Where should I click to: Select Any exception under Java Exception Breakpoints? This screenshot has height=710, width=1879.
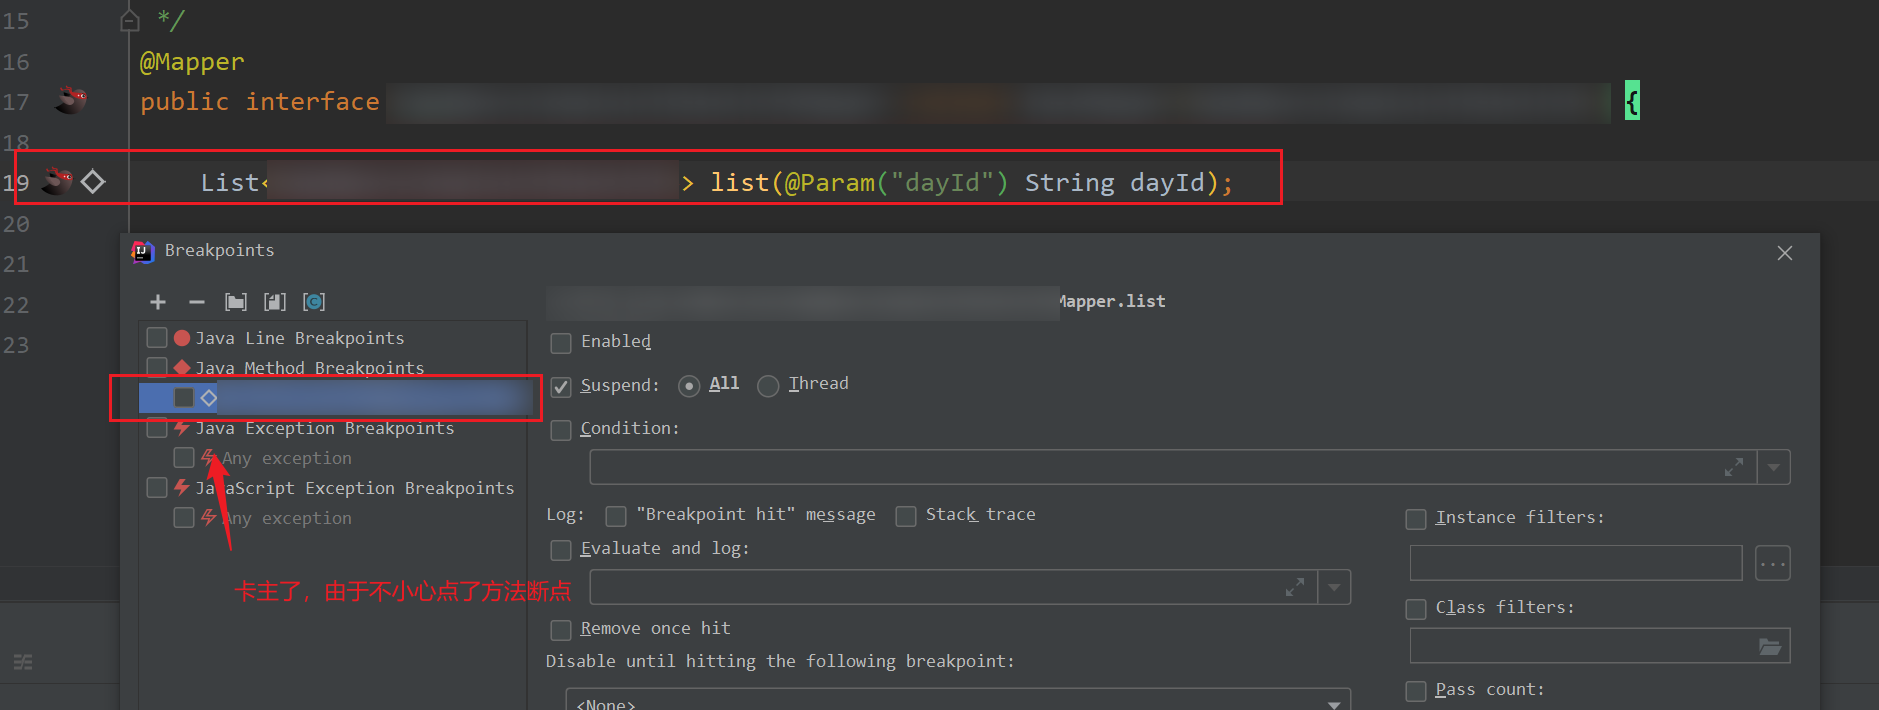click(287, 458)
